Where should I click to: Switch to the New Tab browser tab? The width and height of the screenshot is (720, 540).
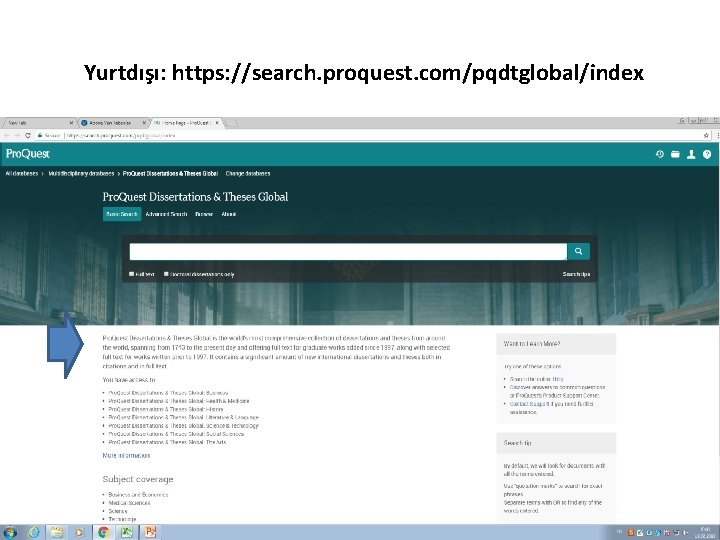coord(39,123)
